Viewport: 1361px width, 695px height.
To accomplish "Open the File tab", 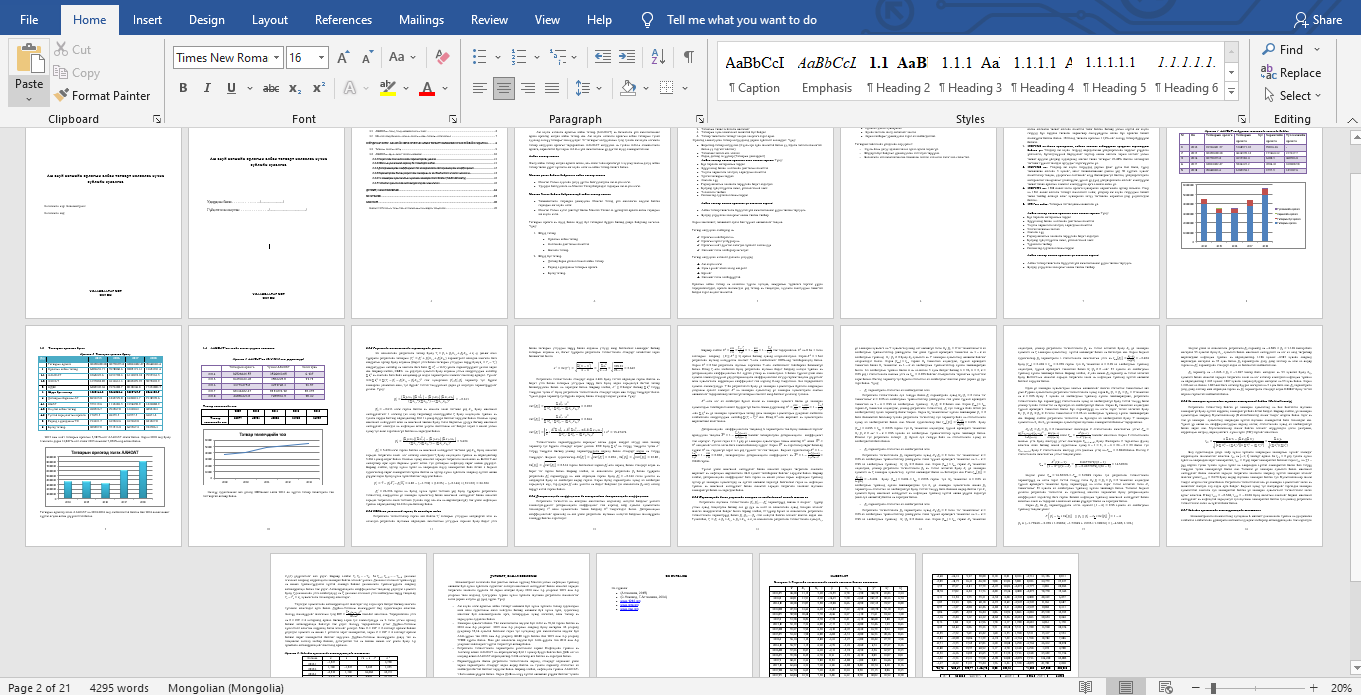I will coord(29,19).
